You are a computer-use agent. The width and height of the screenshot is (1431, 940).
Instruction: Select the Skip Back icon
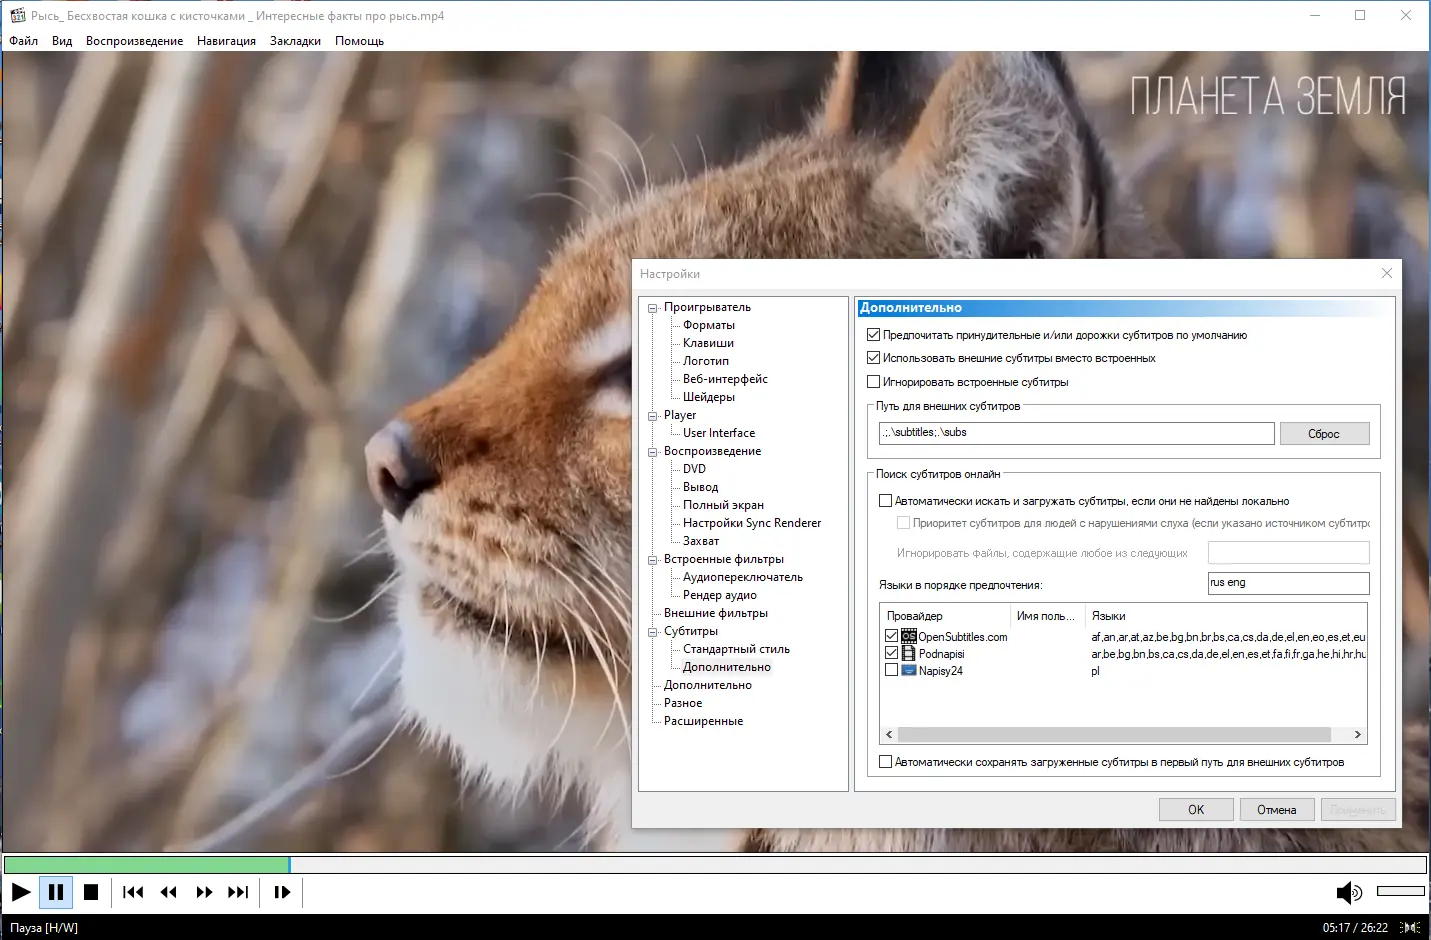[133, 892]
